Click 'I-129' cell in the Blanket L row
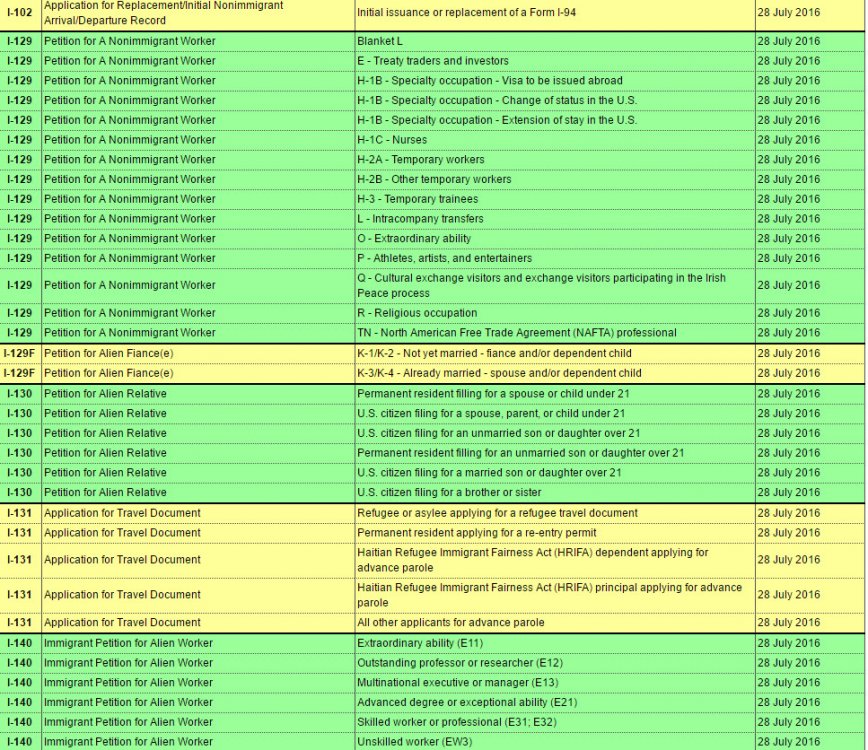The image size is (868, 750). pos(20,42)
